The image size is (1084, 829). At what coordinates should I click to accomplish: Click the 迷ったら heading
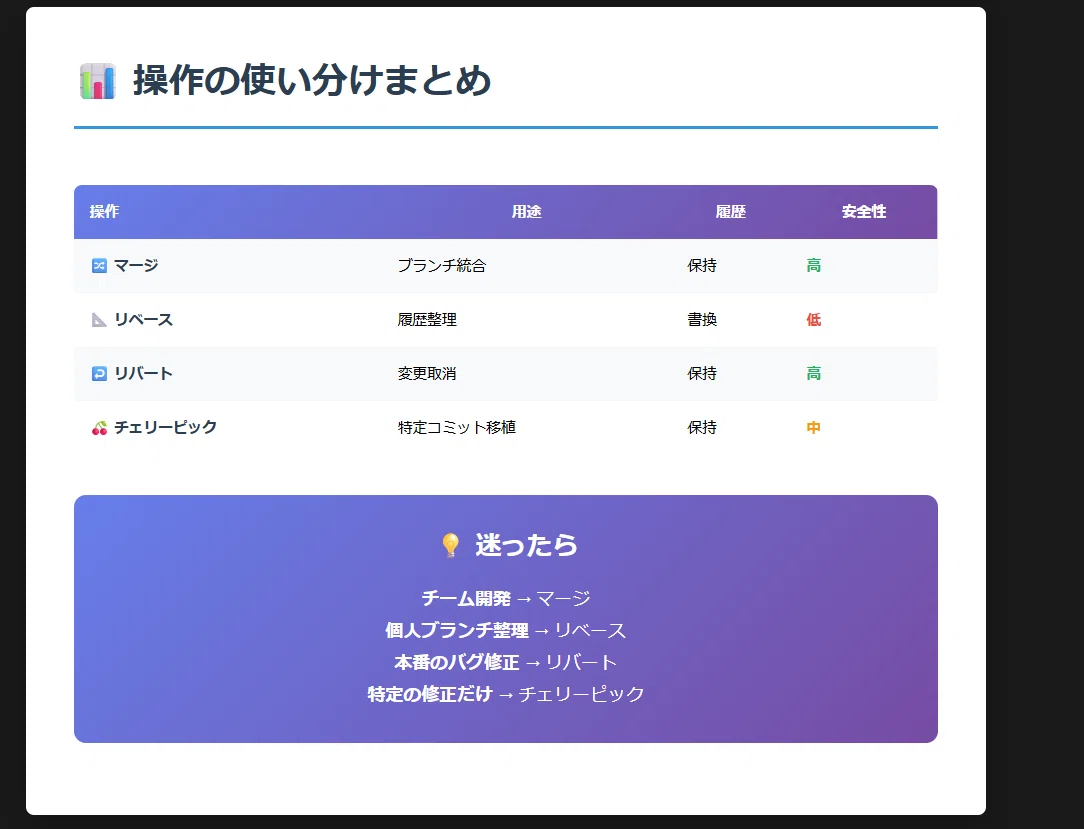point(526,546)
